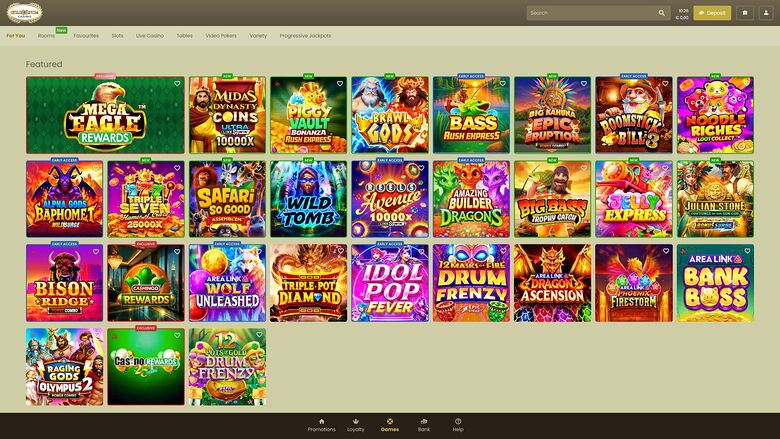The height and width of the screenshot is (439, 780).
Task: Favourite Triple Seven with heart icon
Action: (177, 168)
